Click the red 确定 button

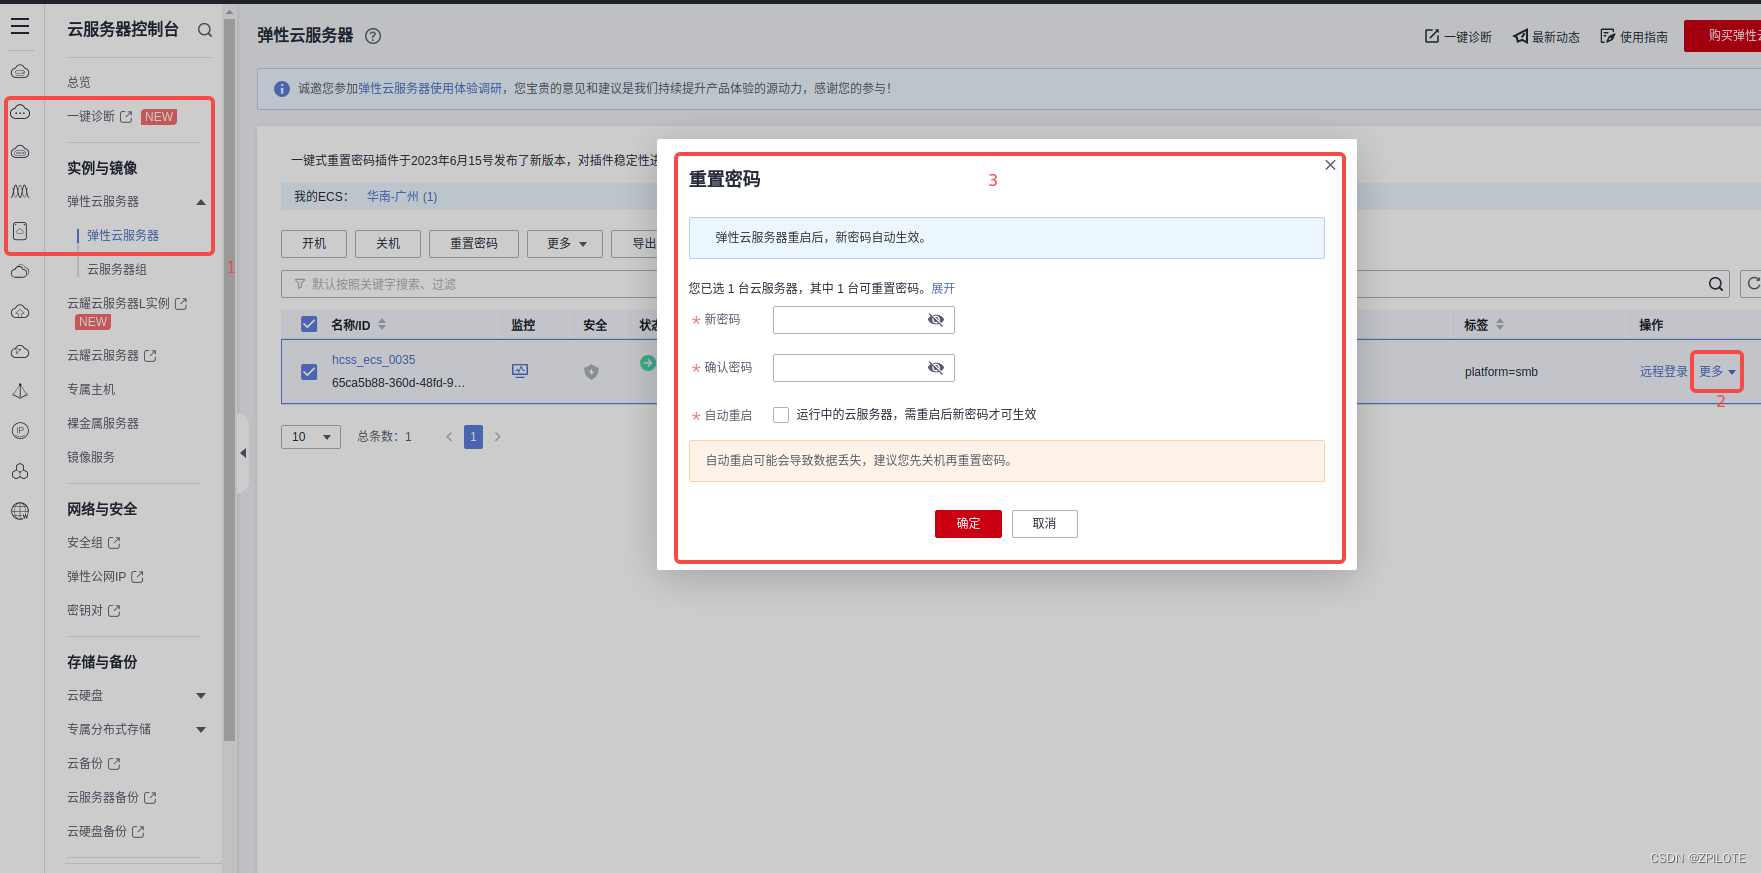click(968, 524)
